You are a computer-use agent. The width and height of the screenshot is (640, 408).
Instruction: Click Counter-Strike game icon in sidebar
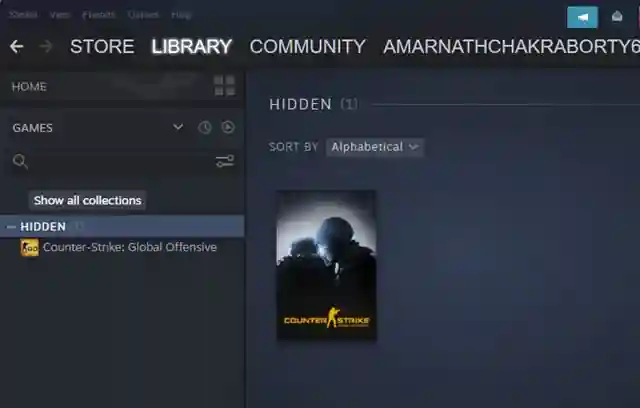coord(30,247)
